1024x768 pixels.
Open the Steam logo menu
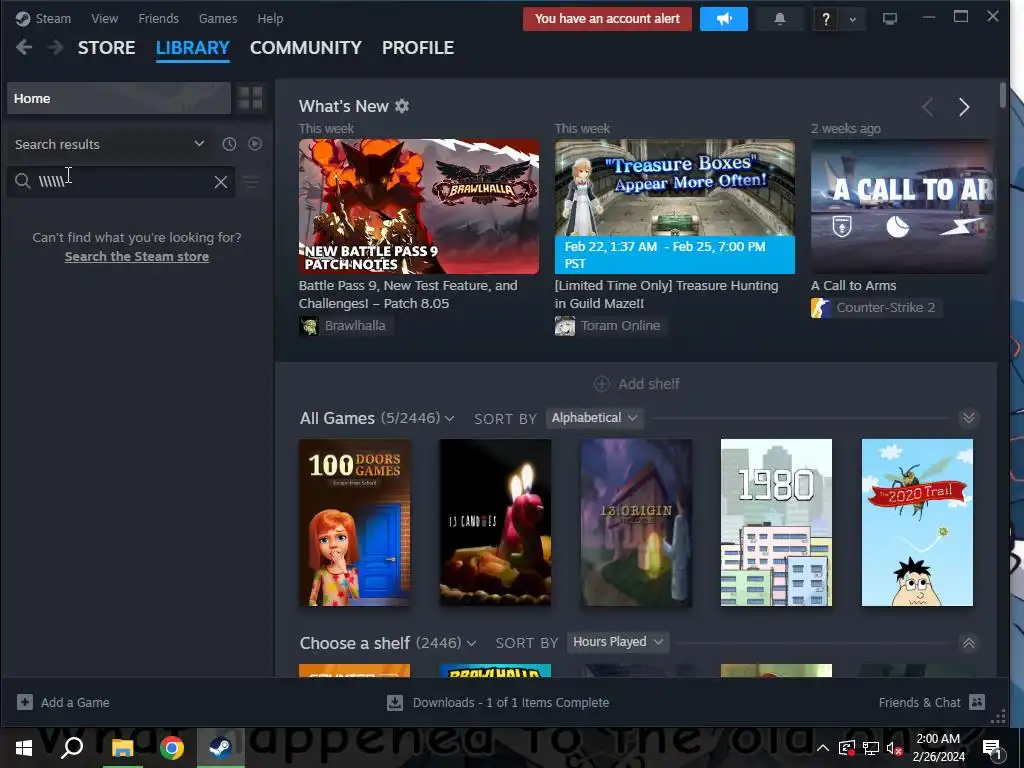click(23, 18)
